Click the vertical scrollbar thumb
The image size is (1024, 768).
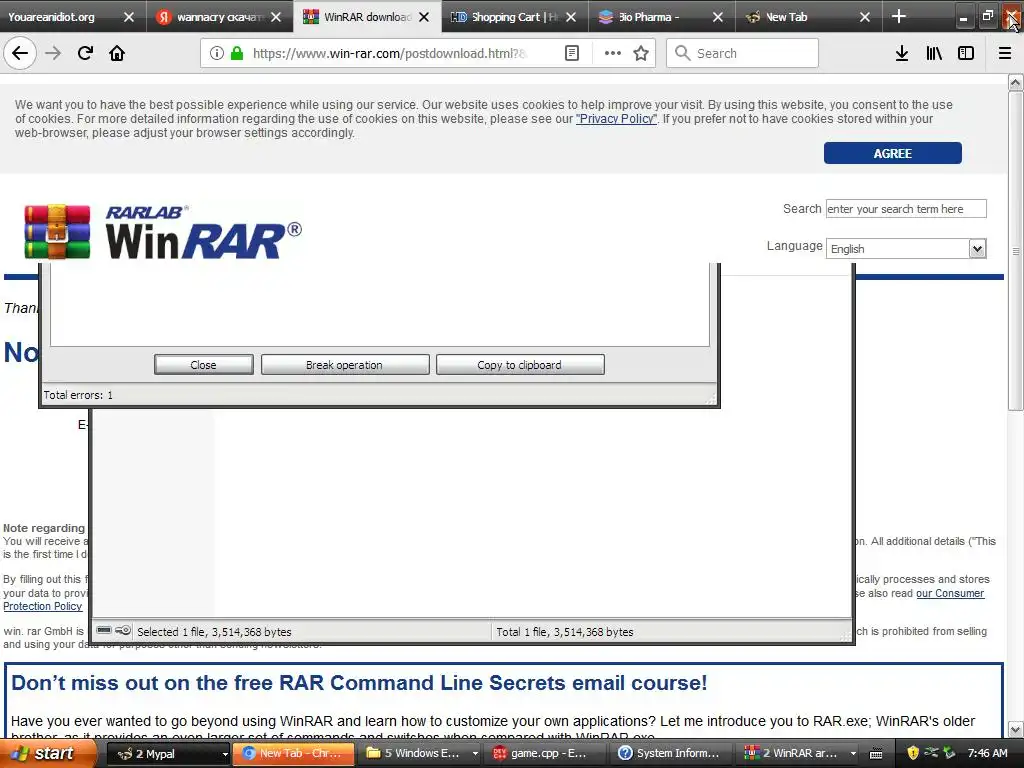click(1015, 251)
